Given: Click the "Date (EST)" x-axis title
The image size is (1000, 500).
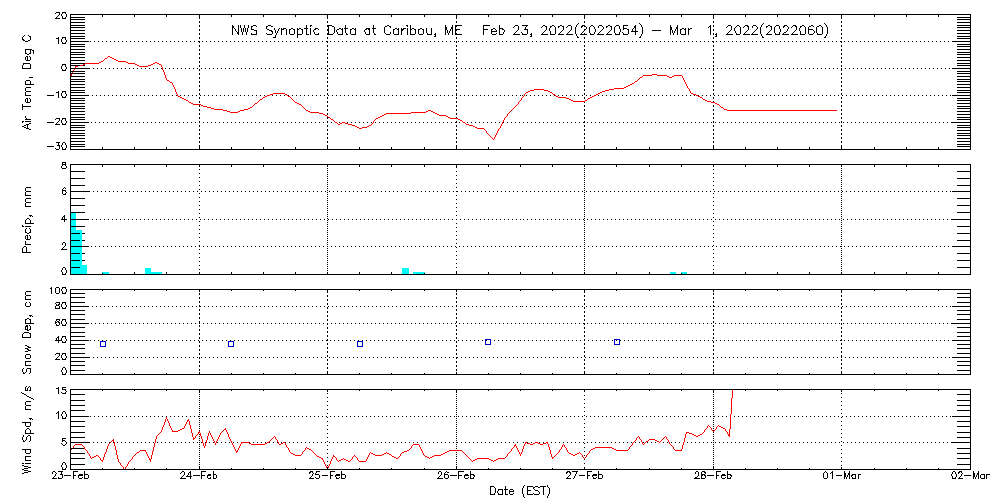Looking at the screenshot, I should click(520, 491).
